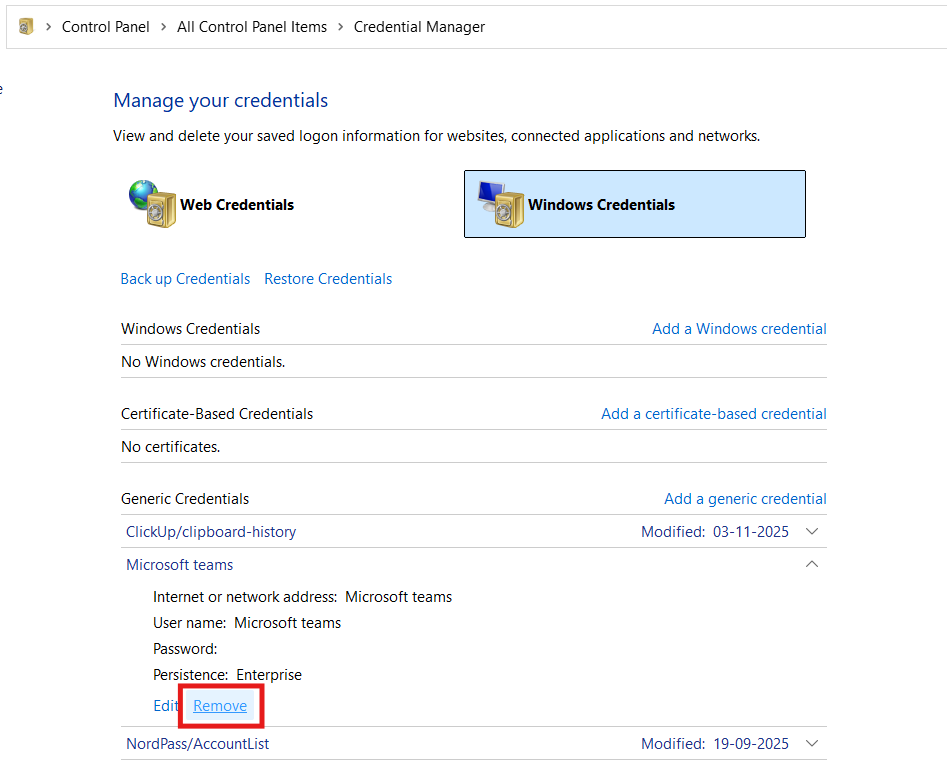The image size is (947, 770).
Task: Open the Web Credentials view
Action: 237,204
